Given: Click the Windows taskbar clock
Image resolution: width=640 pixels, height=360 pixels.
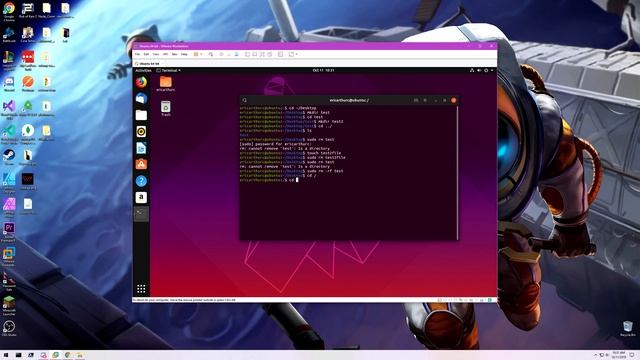Looking at the screenshot, I should click(619, 355).
